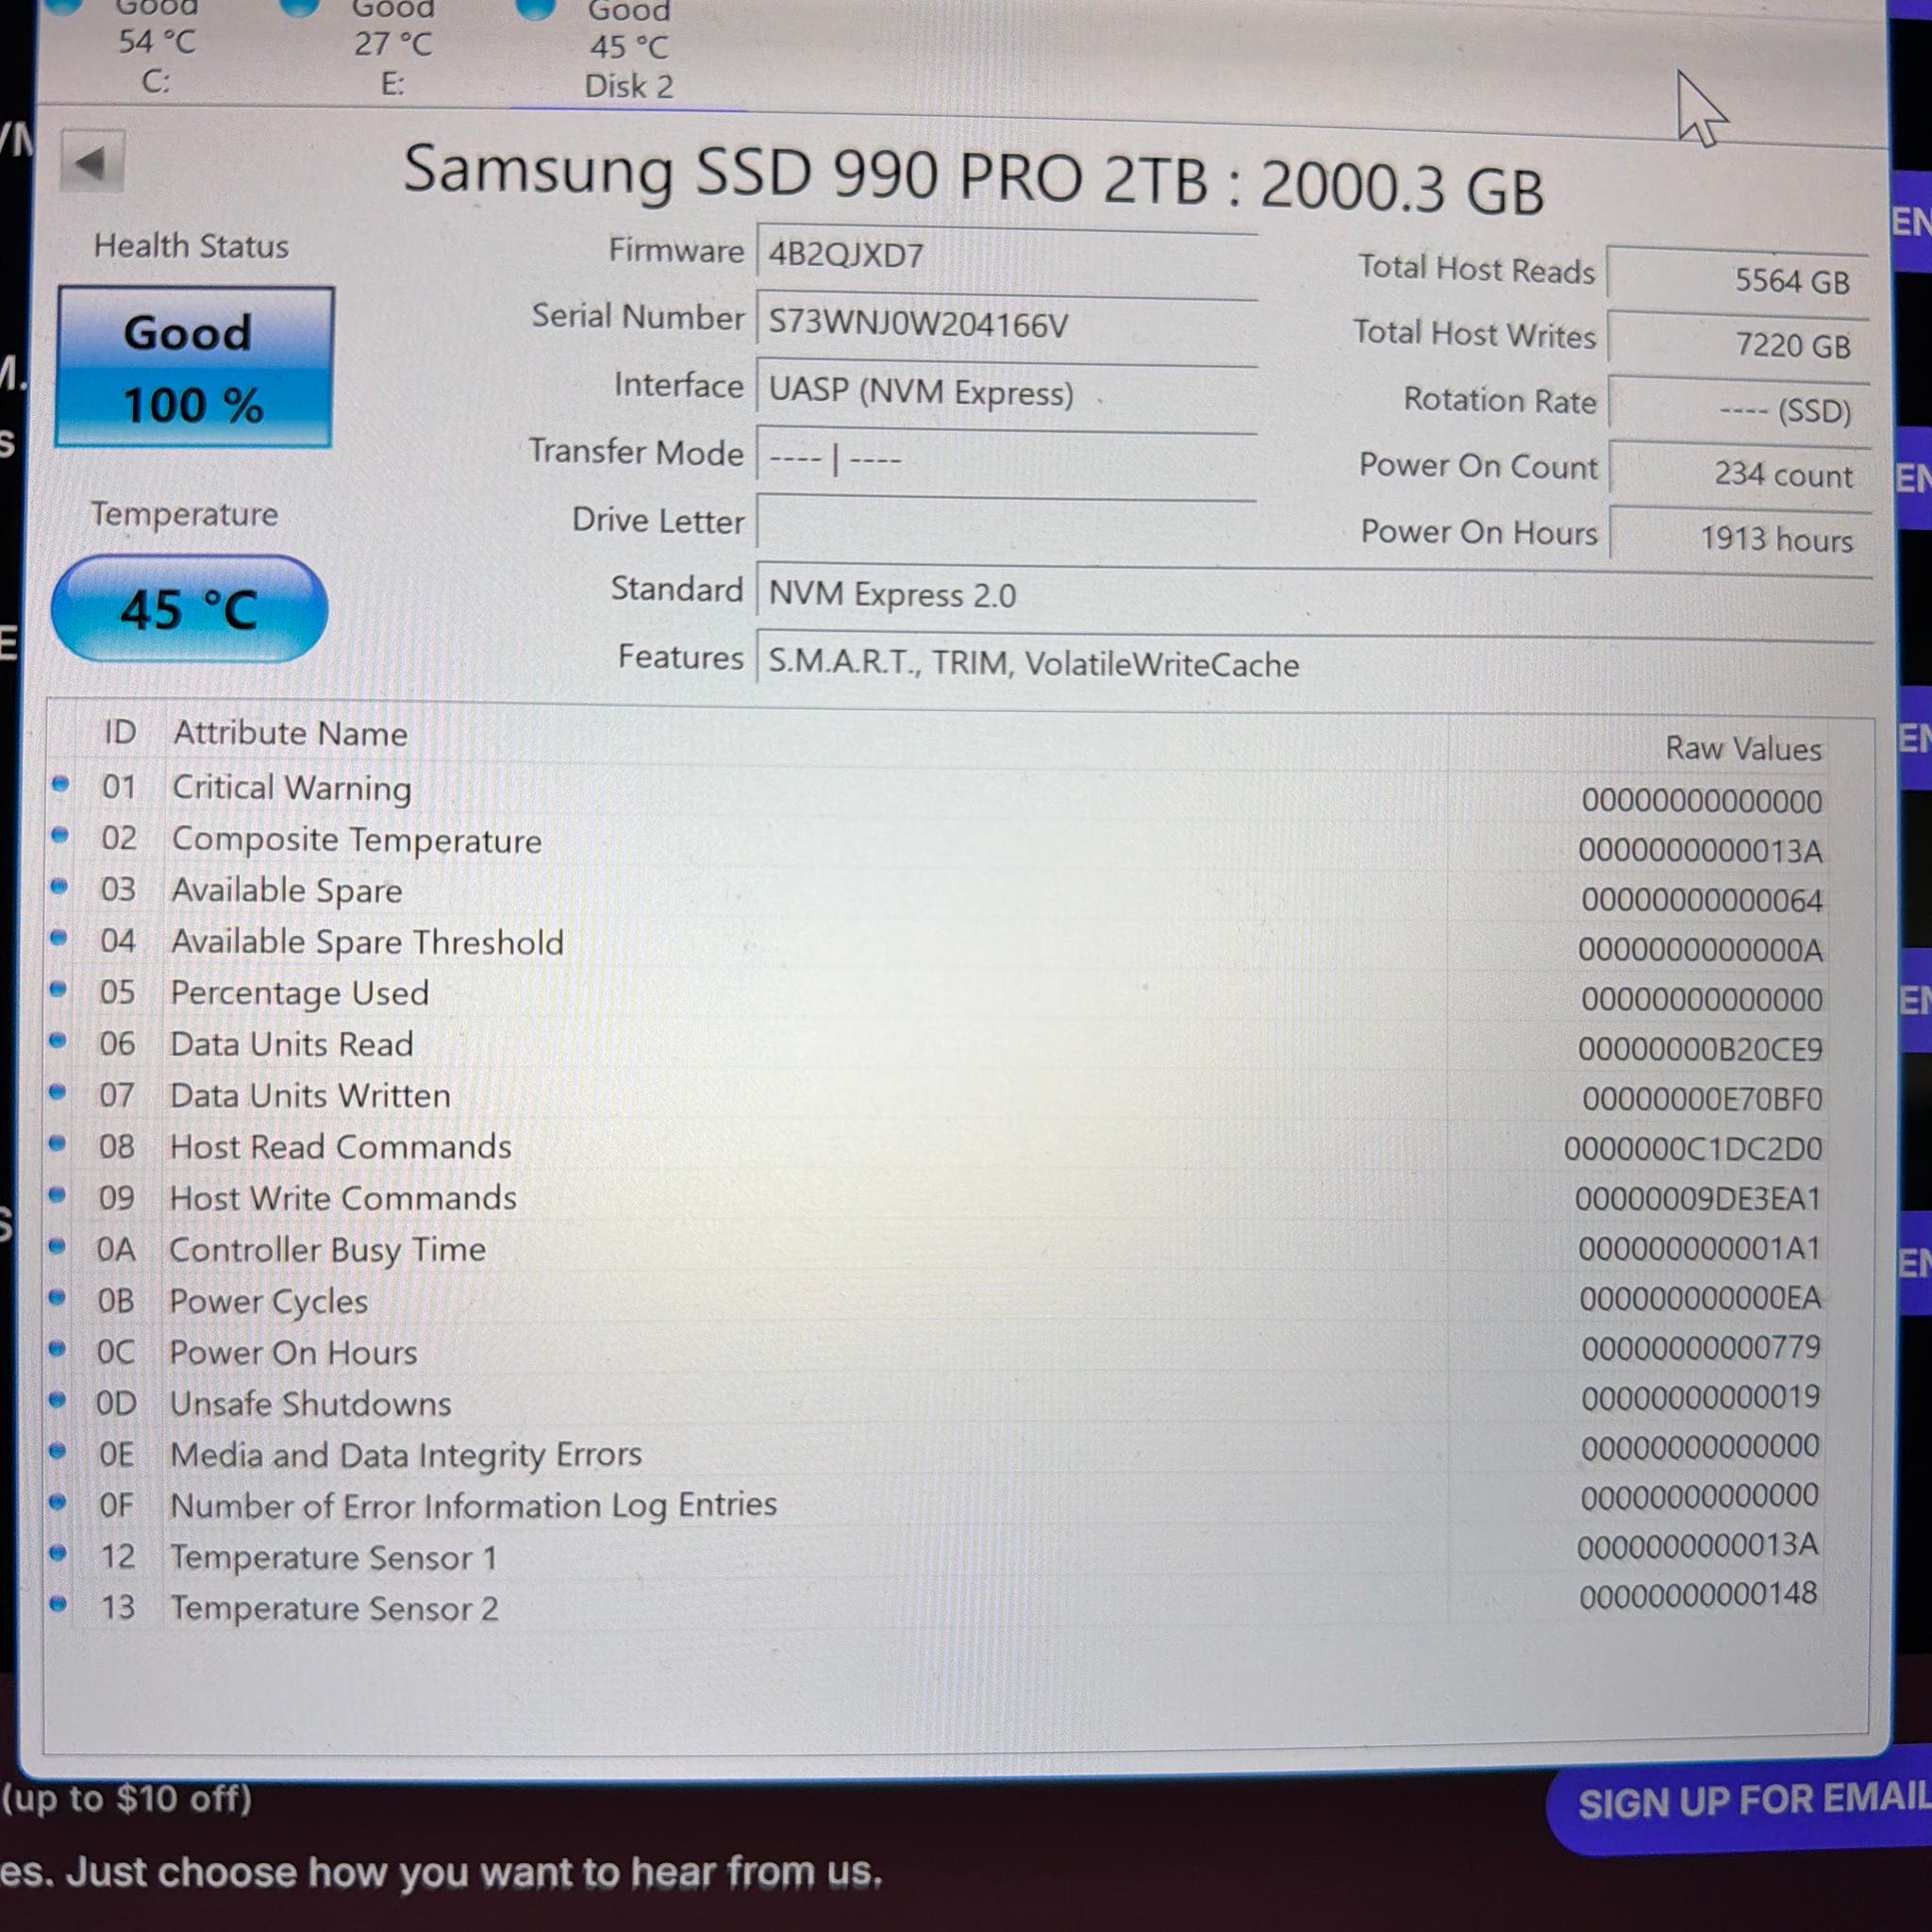
Task: Click the status dot for Temperature Sensor 2
Action: tap(58, 1604)
